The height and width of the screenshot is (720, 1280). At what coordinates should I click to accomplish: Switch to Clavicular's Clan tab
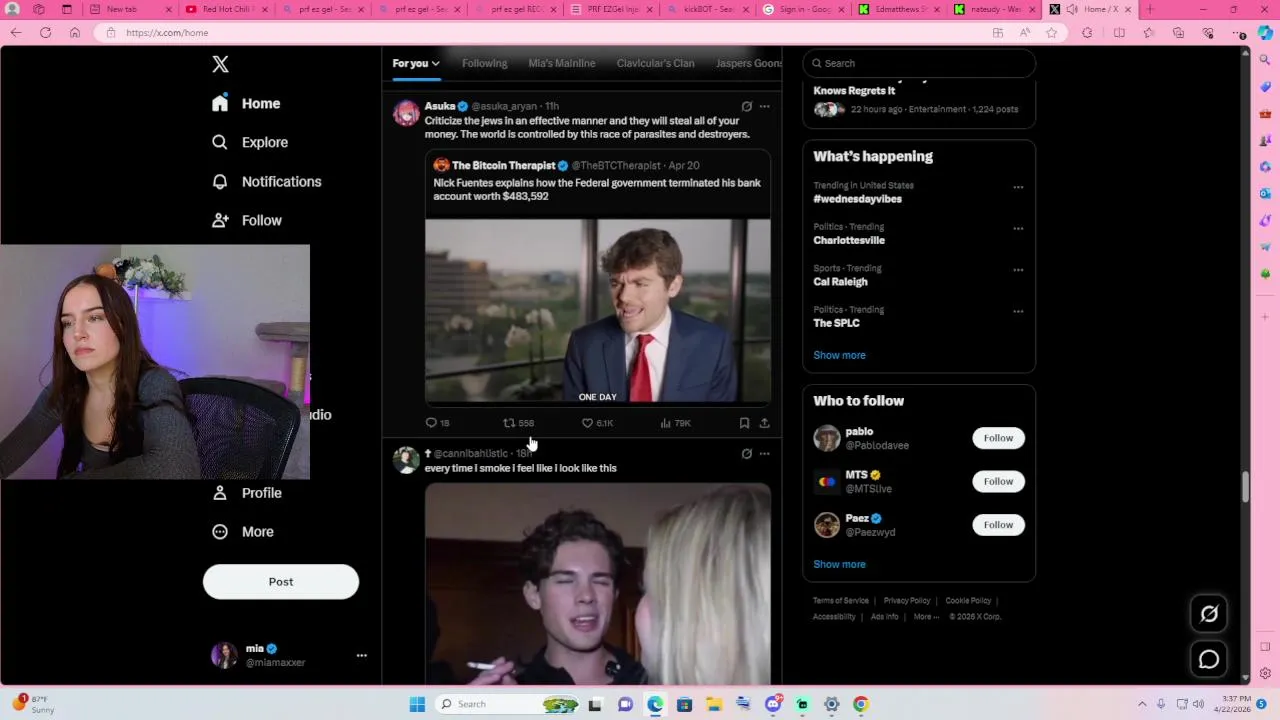[x=655, y=63]
